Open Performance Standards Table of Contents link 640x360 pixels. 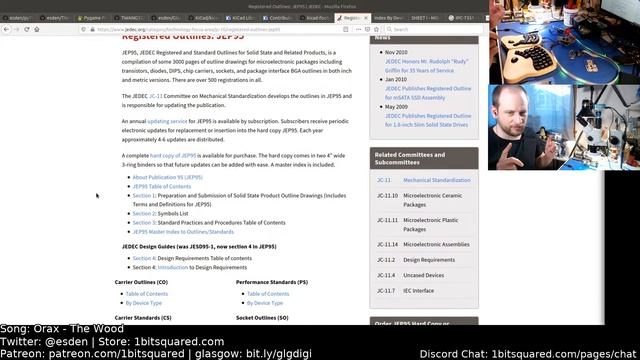tap(268, 294)
